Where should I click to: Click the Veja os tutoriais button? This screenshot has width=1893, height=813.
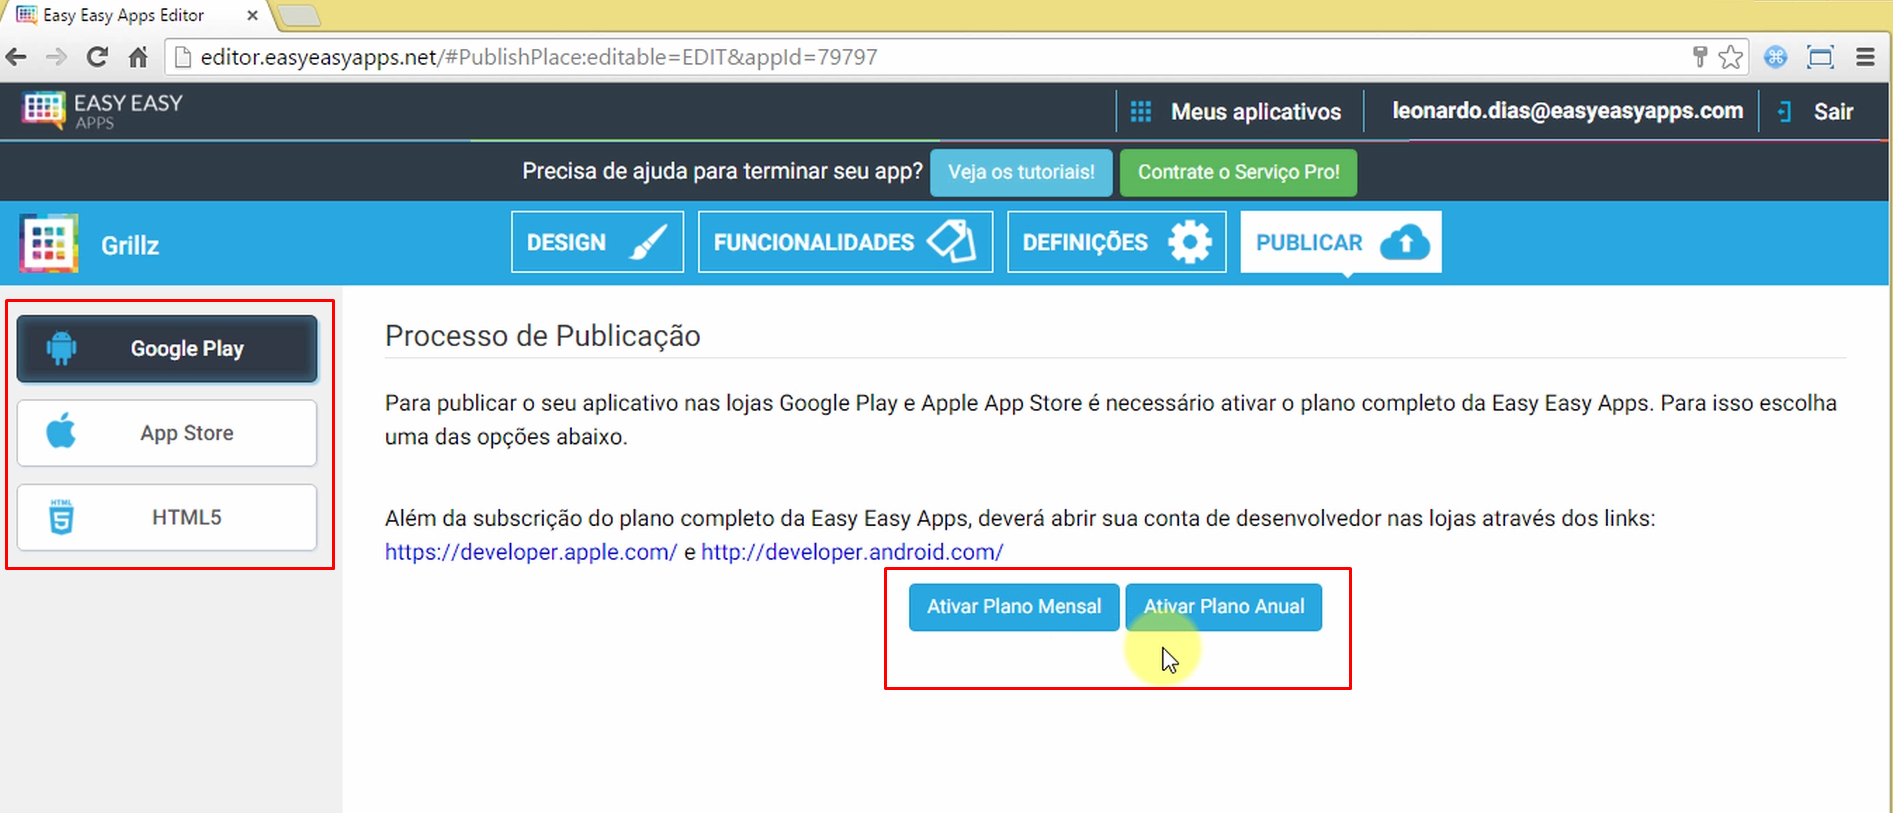point(1021,172)
